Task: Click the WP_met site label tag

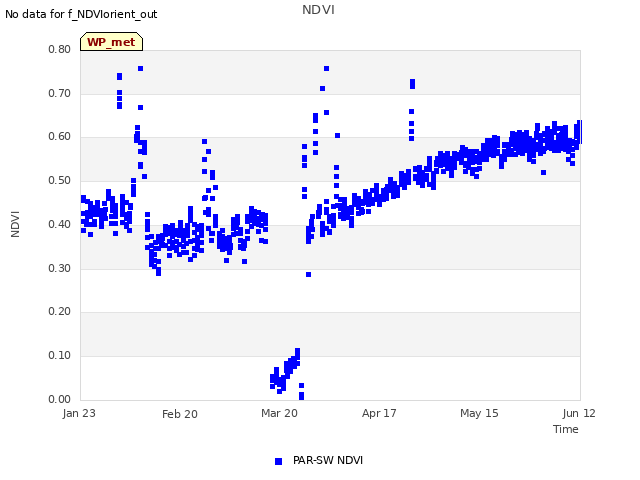Action: click(111, 42)
